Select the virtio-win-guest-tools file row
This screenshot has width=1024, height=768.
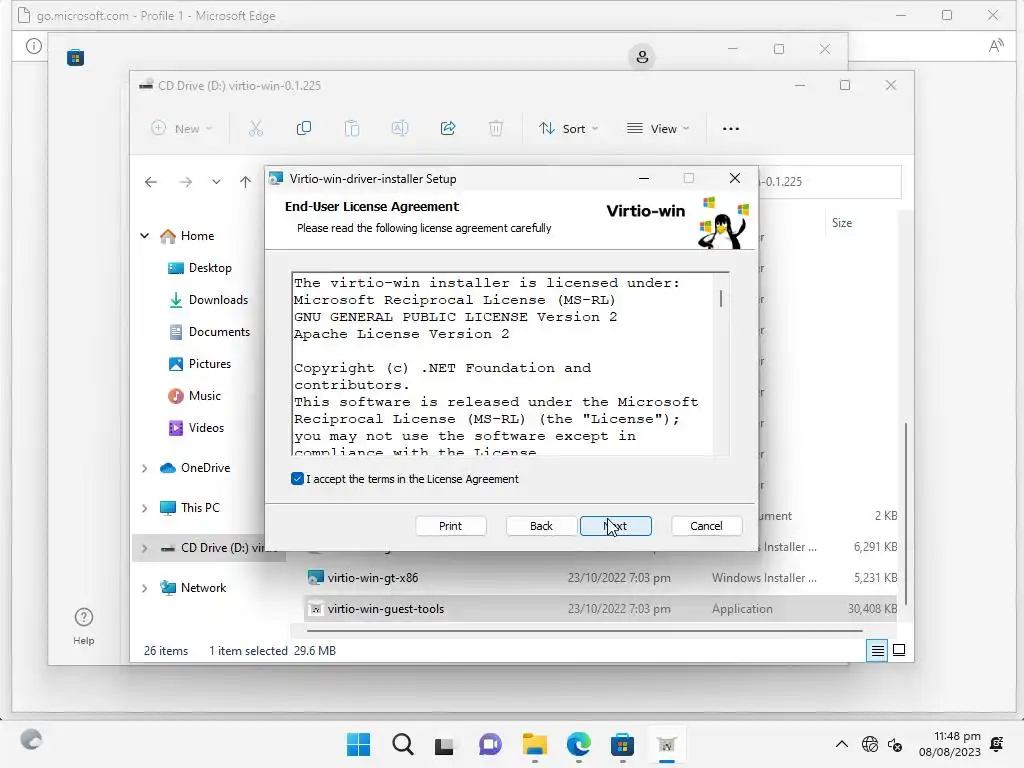(x=601, y=609)
